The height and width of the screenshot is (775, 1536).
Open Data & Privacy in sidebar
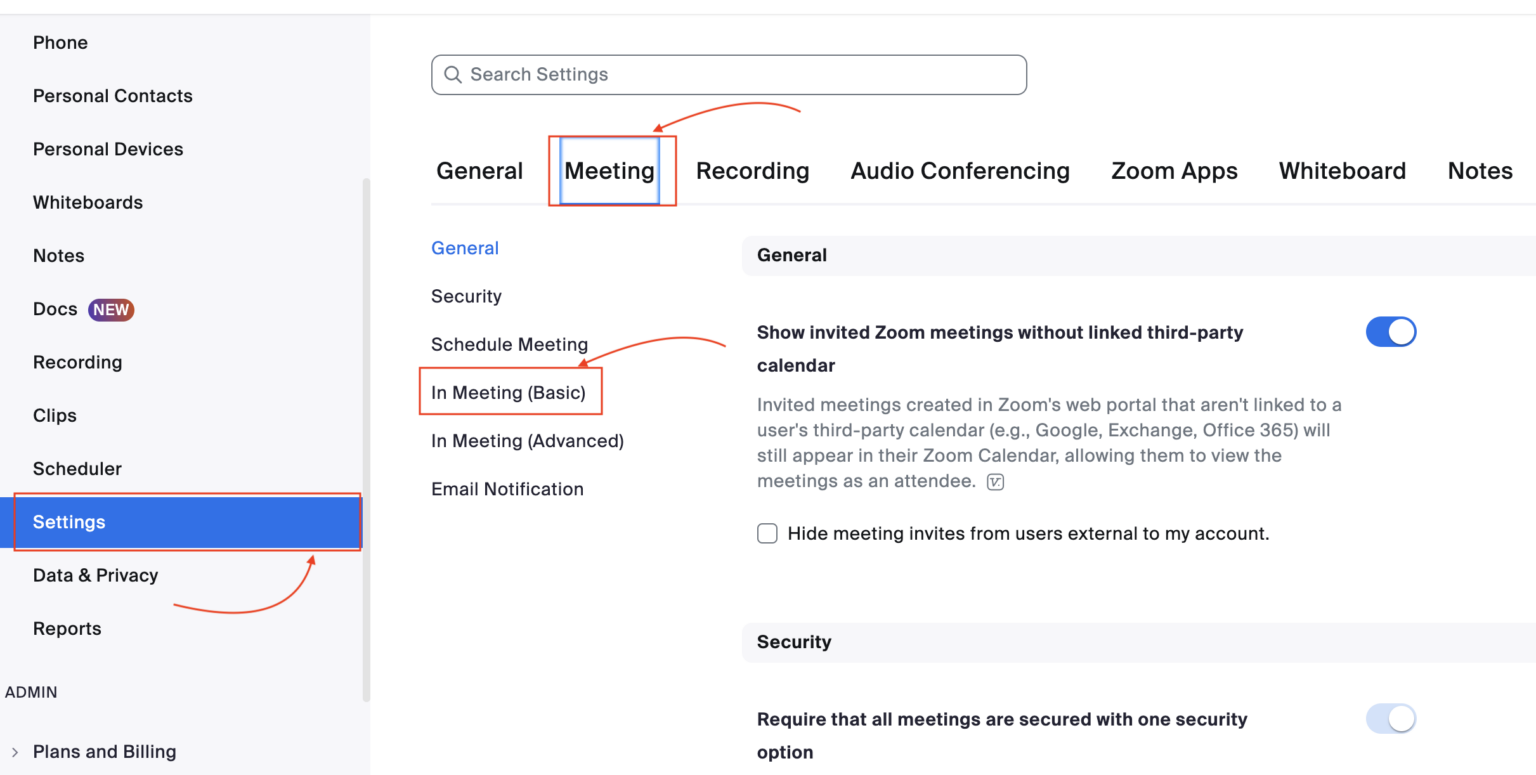(95, 575)
